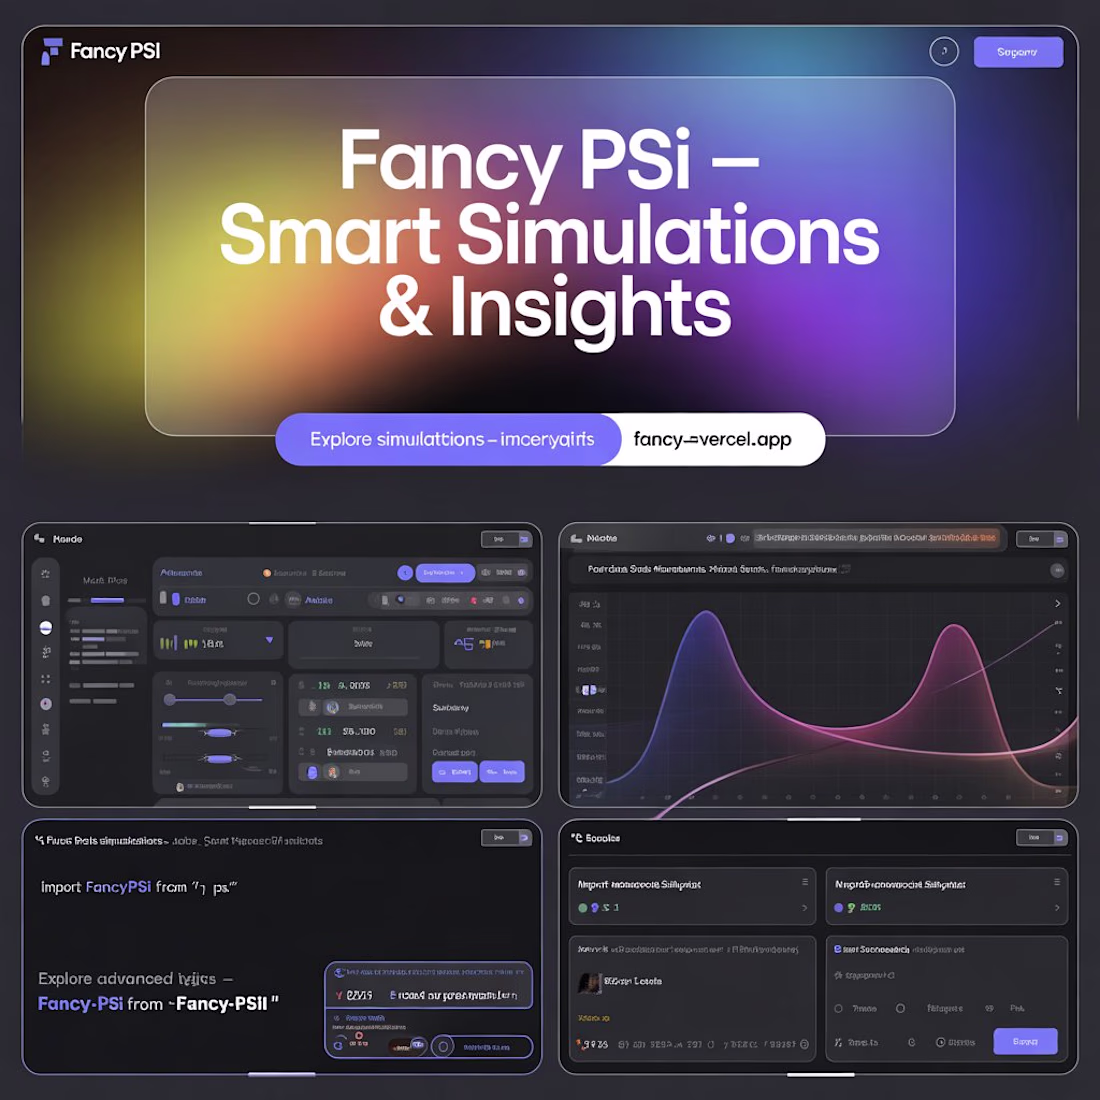The width and height of the screenshot is (1100, 1100).
Task: Click the purple dot in chart panel header
Action: pos(730,538)
